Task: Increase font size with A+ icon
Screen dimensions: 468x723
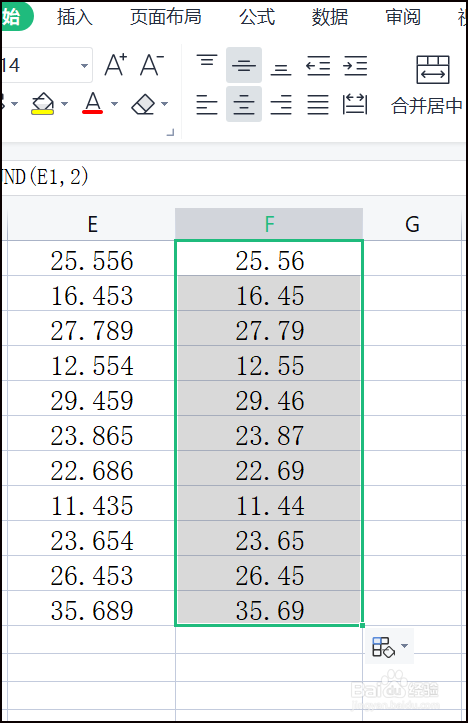Action: pos(115,65)
